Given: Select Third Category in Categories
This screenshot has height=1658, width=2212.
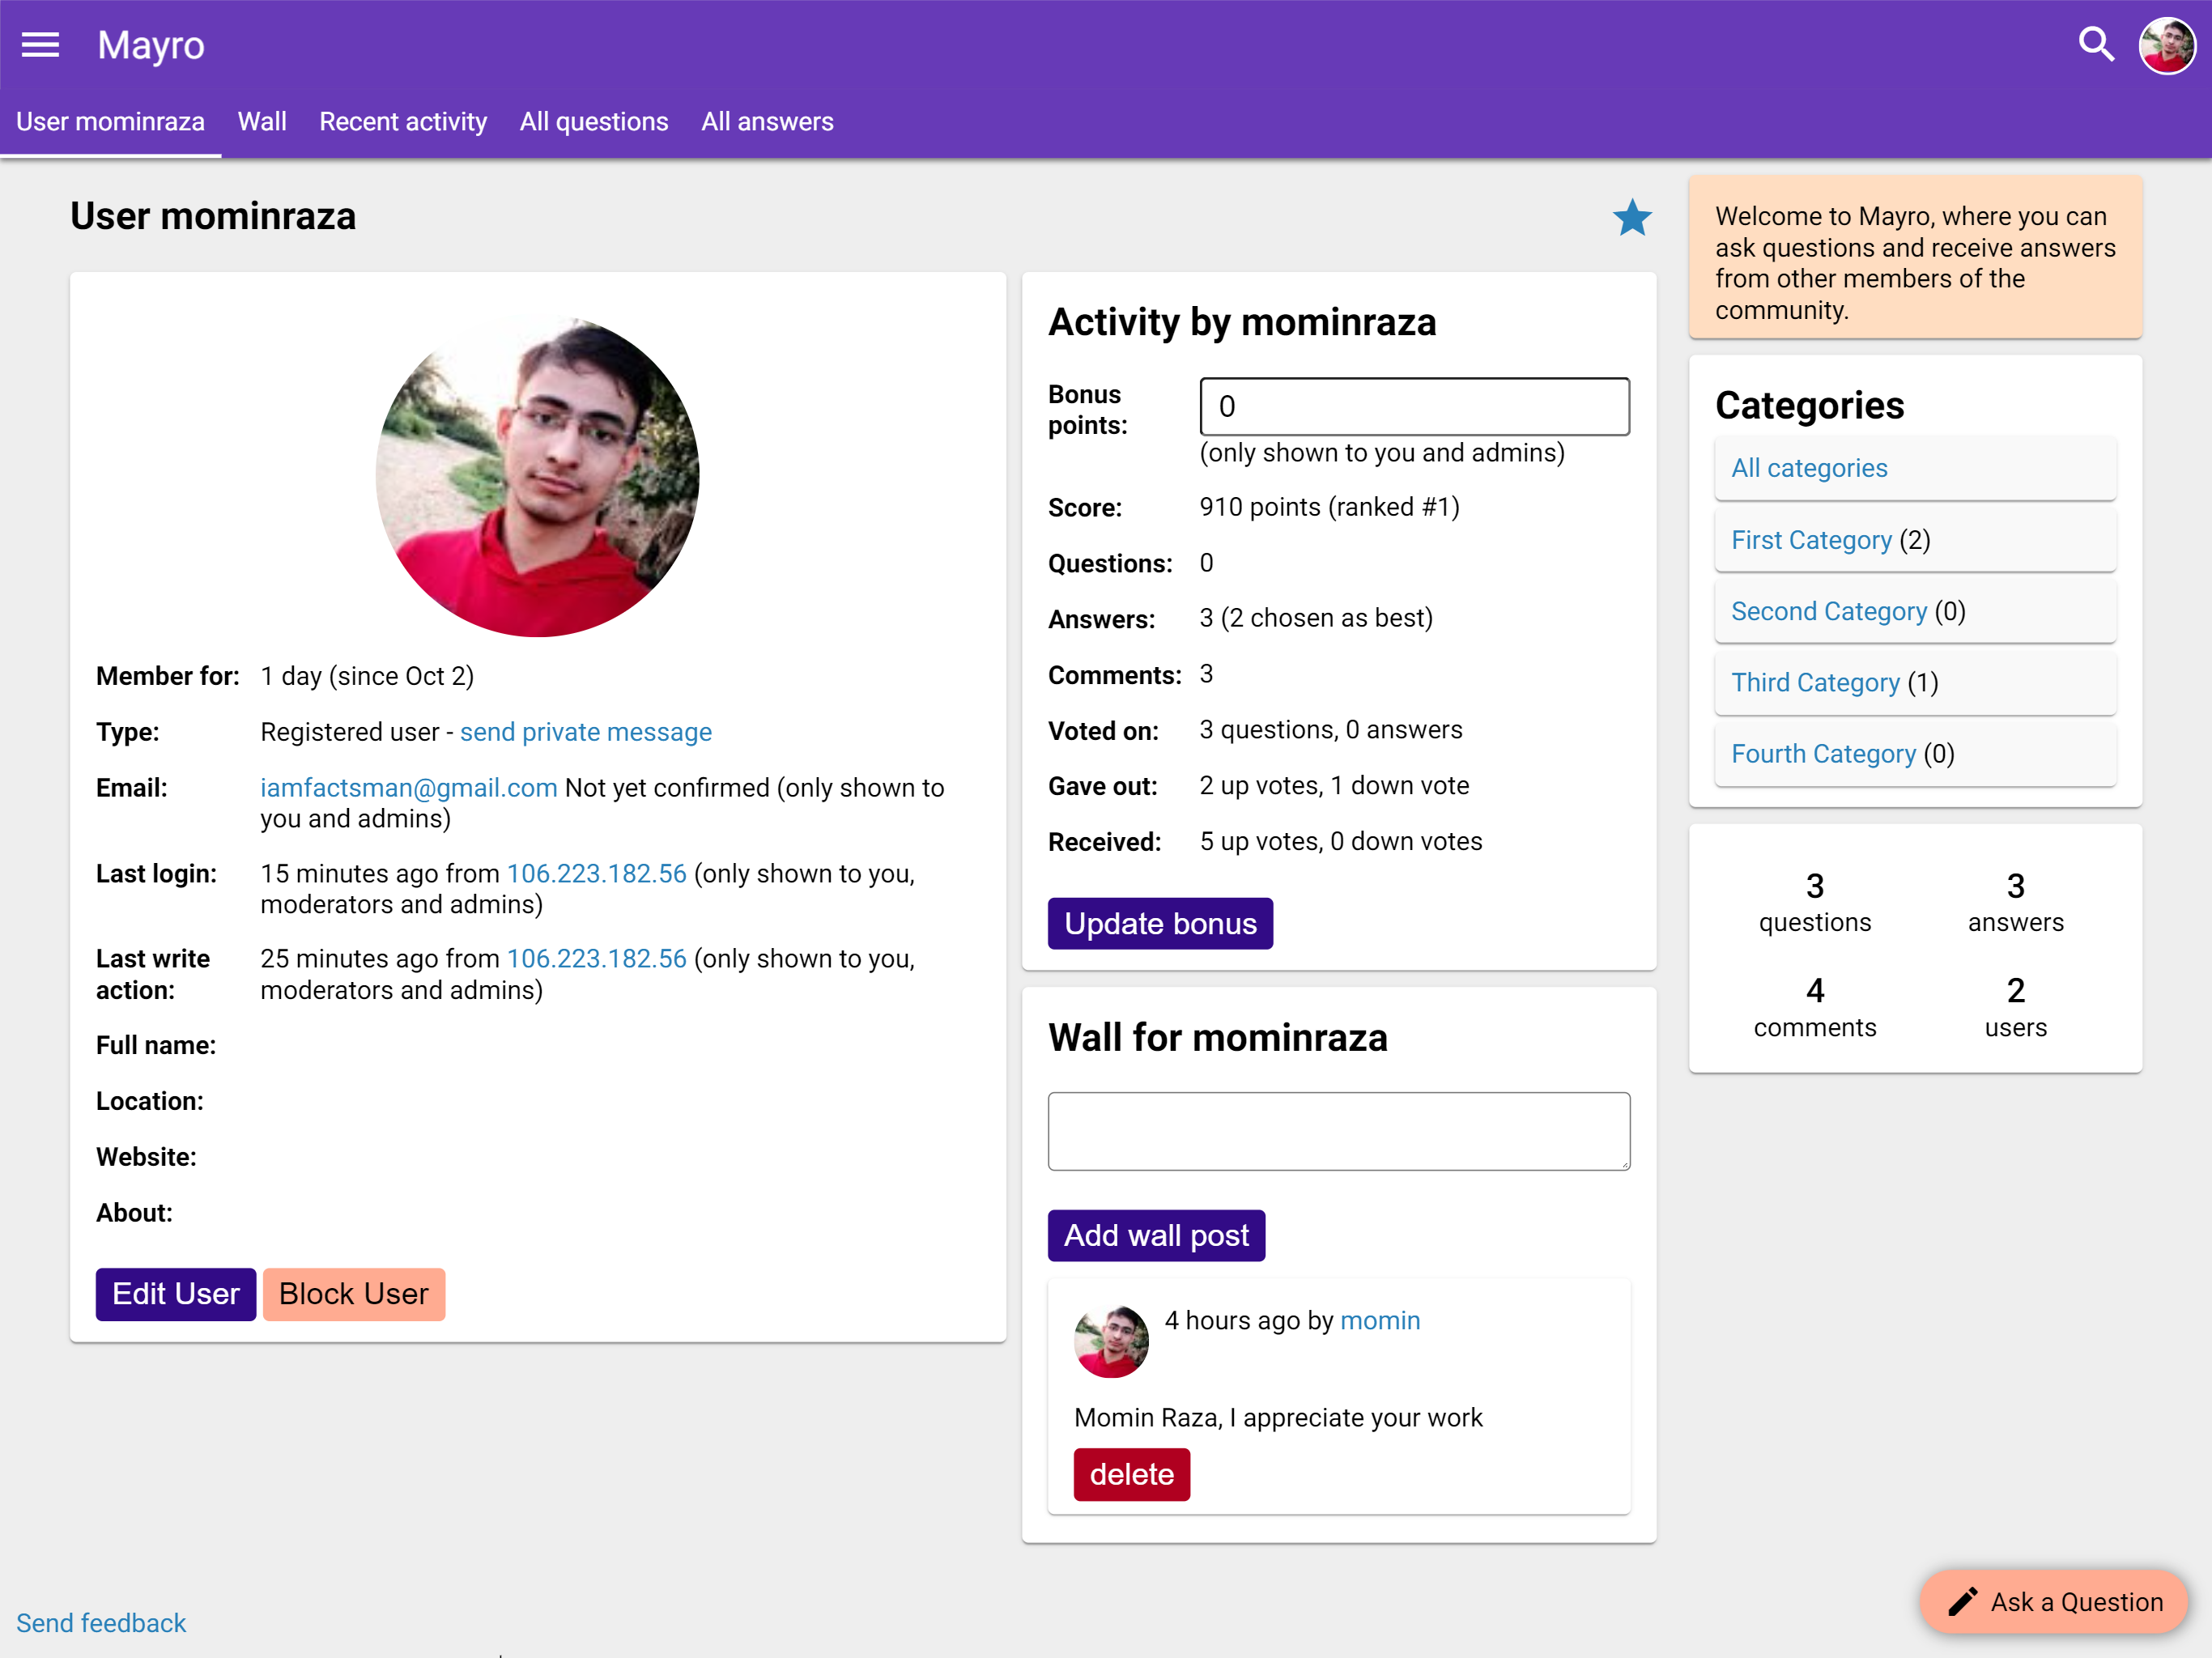Looking at the screenshot, I should point(1815,683).
